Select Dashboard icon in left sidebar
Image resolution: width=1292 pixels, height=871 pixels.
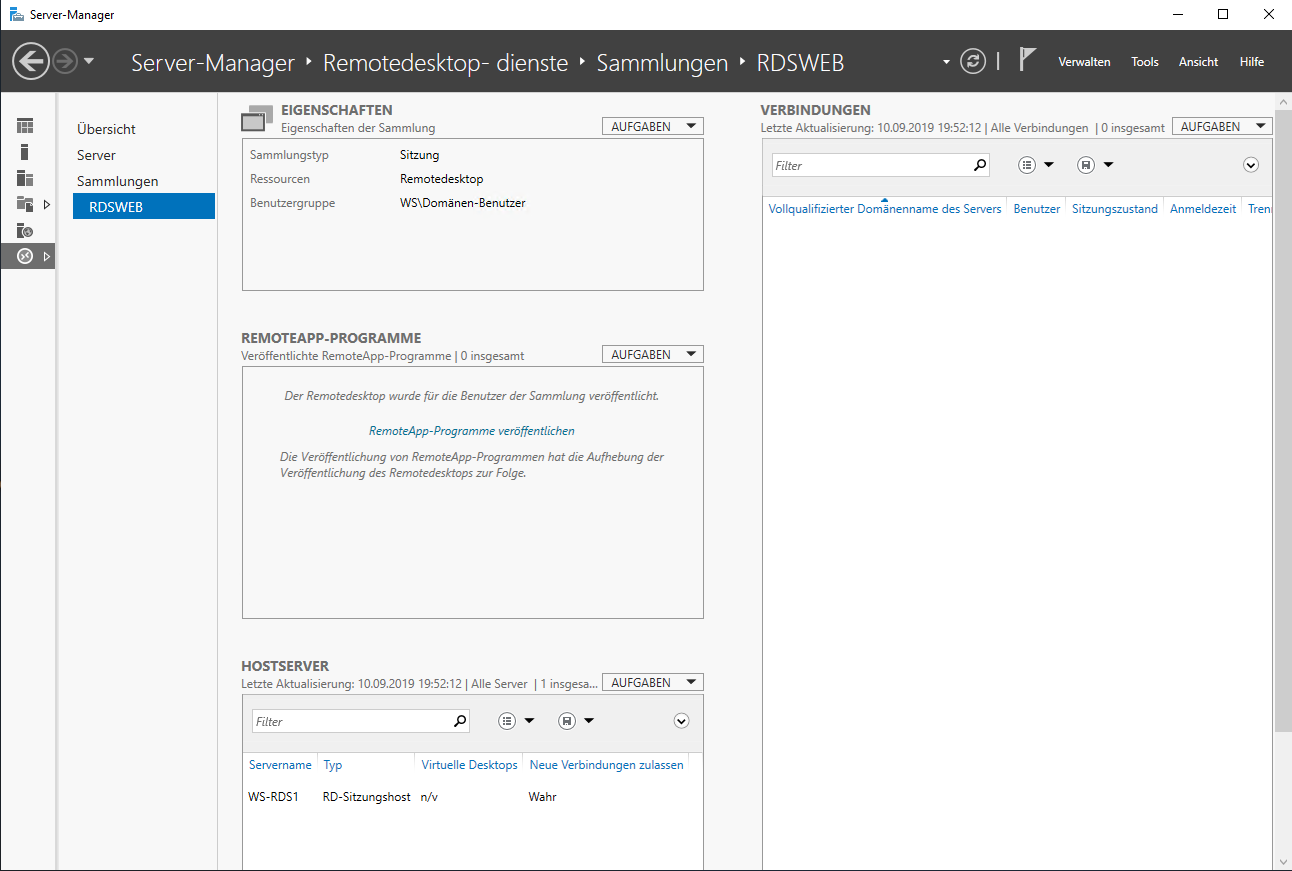tap(25, 126)
